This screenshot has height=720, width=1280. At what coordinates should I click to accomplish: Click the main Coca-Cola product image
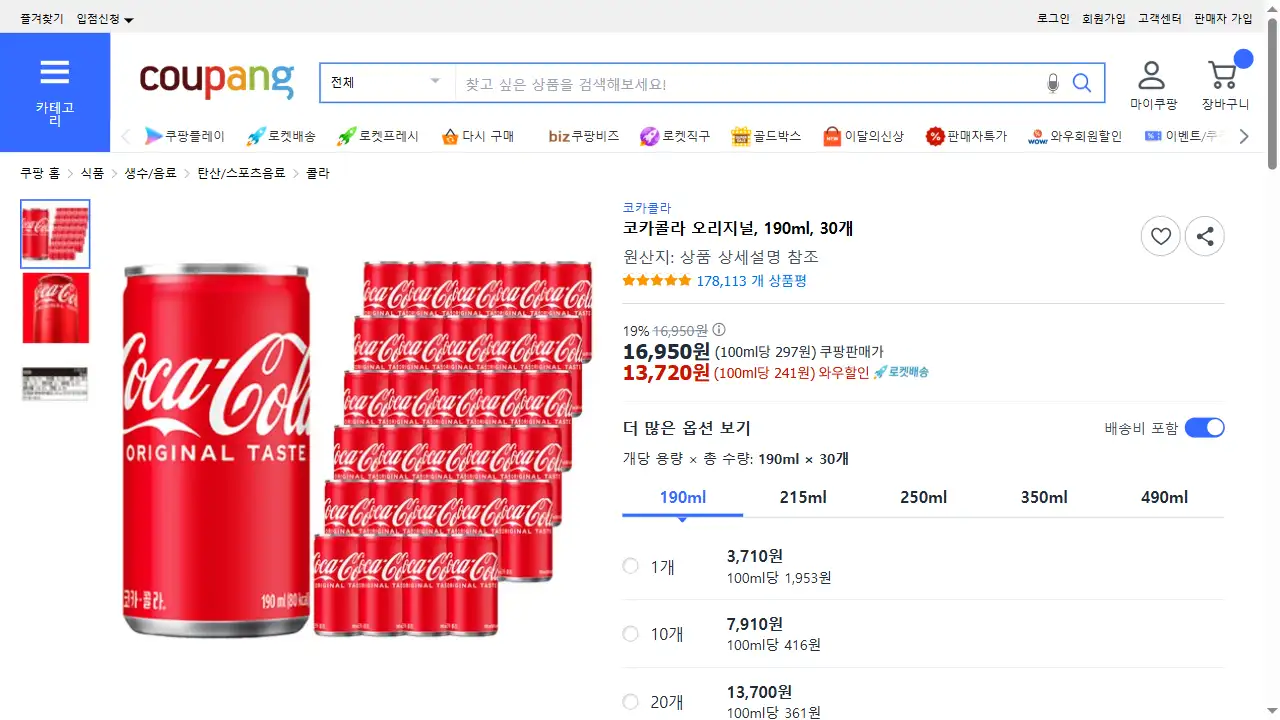(x=357, y=450)
